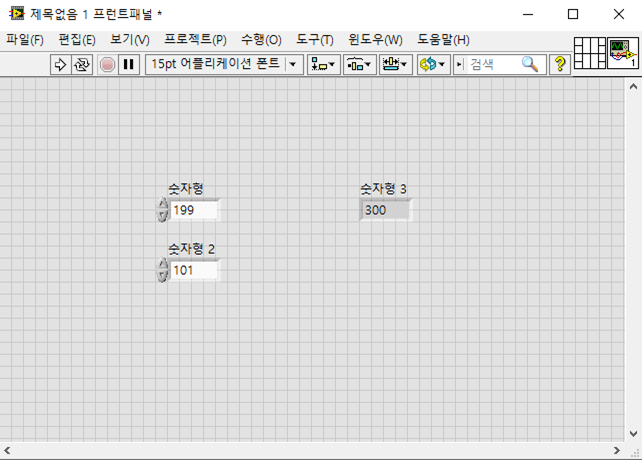642x460 pixels.
Task: Increment the 숫자형 control value
Action: [x=163, y=204]
